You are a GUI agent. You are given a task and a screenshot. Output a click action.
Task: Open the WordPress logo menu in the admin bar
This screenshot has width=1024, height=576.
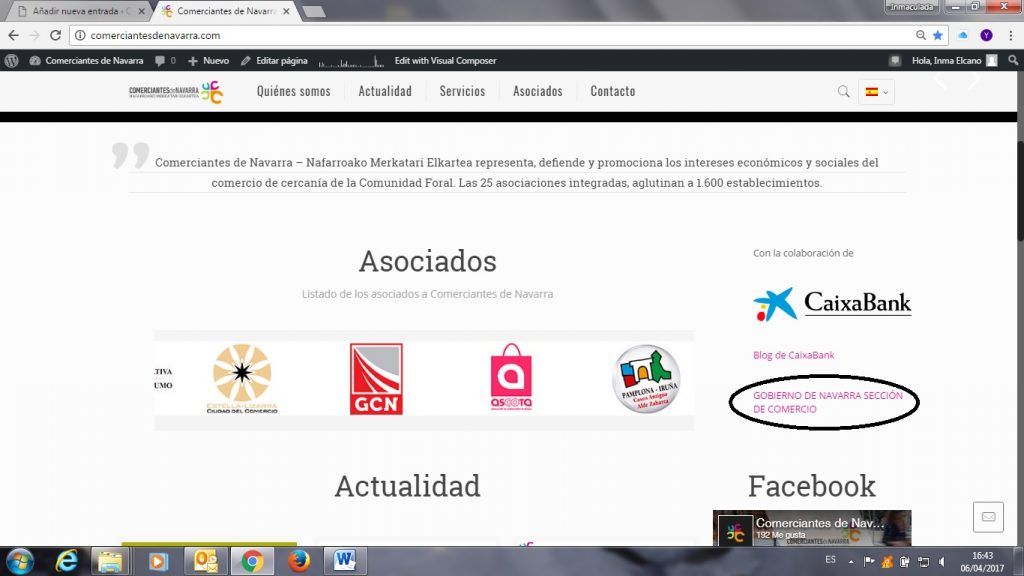pyautogui.click(x=12, y=60)
